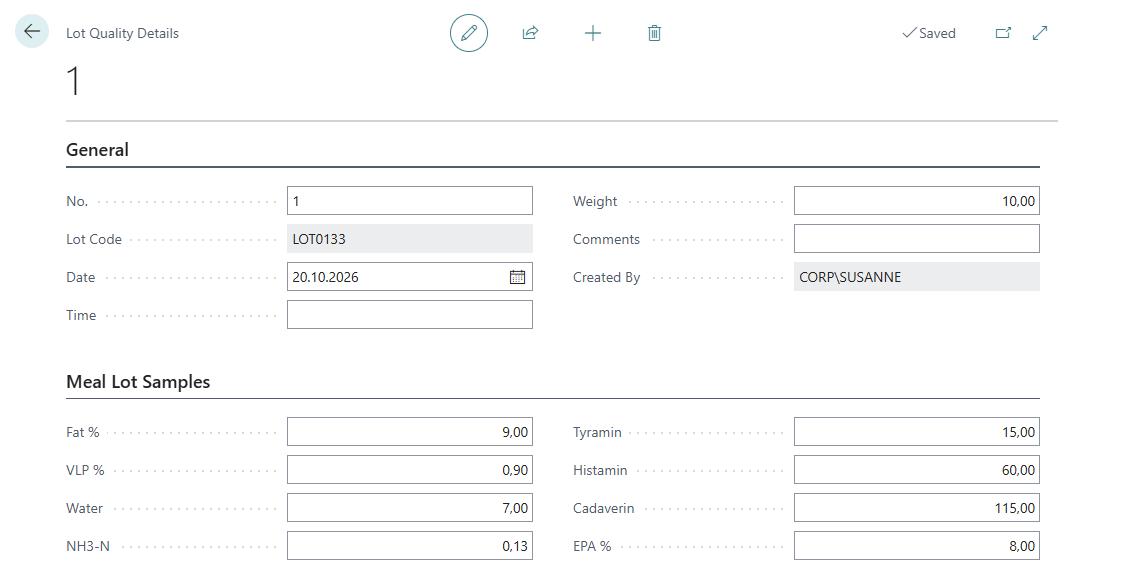1121x564 pixels.
Task: Edit the VLP % value
Action: [410, 470]
